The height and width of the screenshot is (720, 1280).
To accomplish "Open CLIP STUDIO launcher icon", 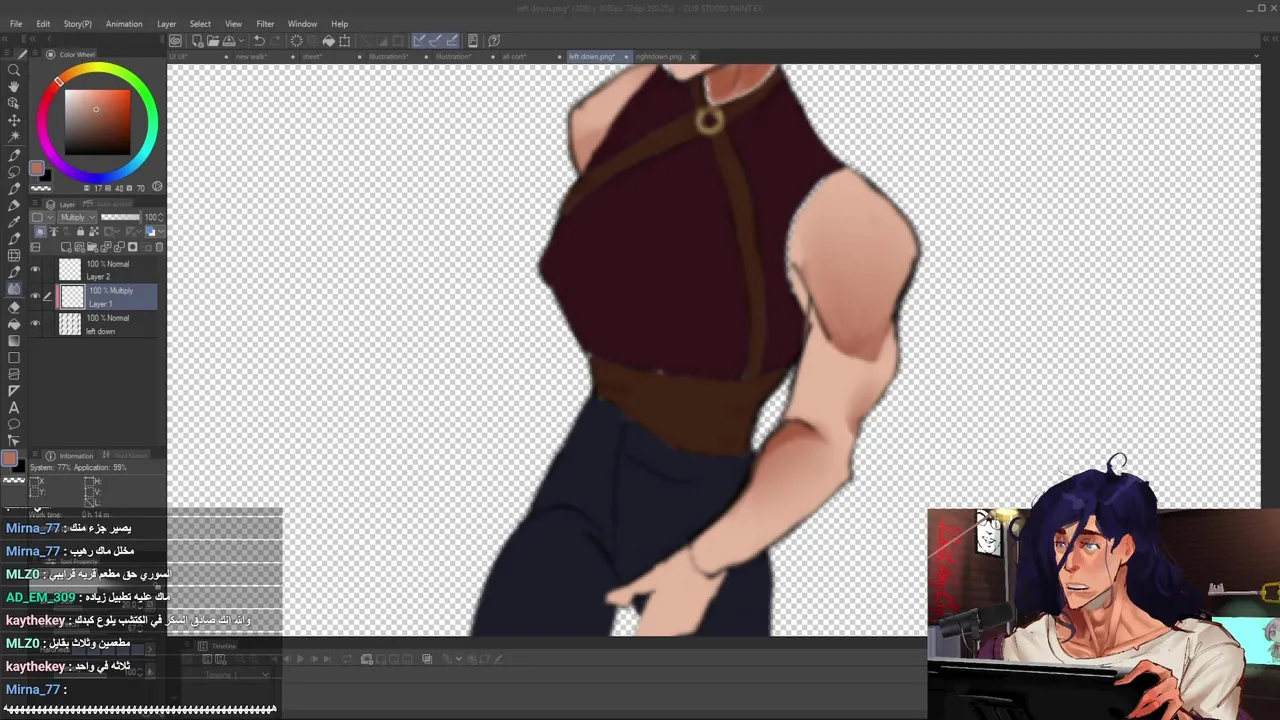I will point(175,41).
